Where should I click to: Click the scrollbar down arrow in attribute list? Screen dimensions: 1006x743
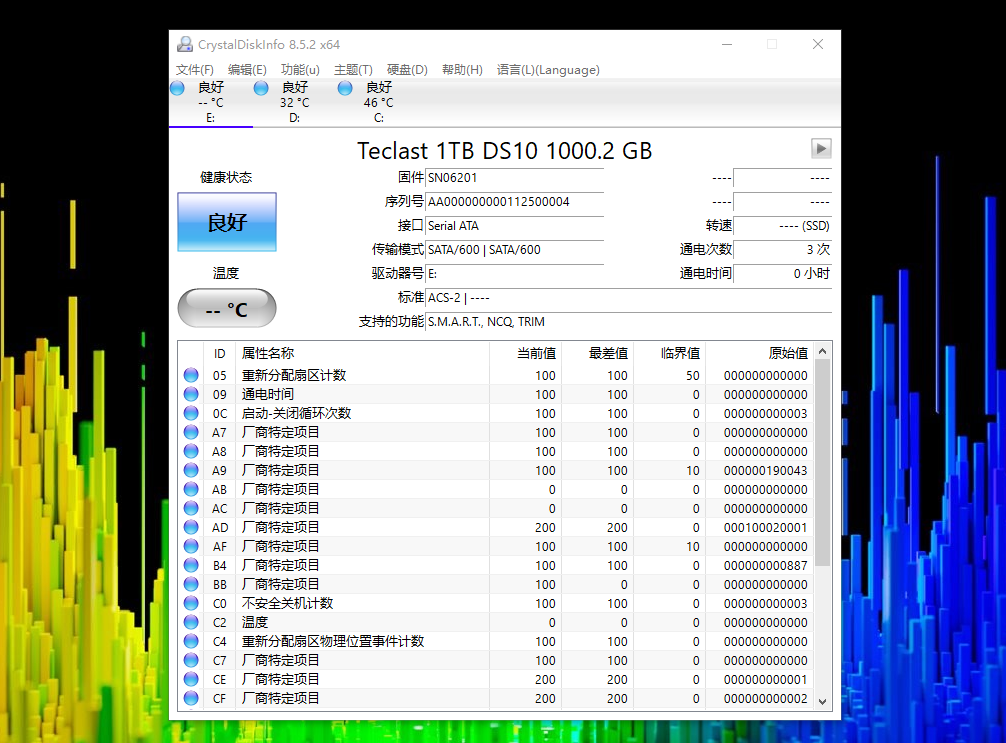(x=823, y=702)
